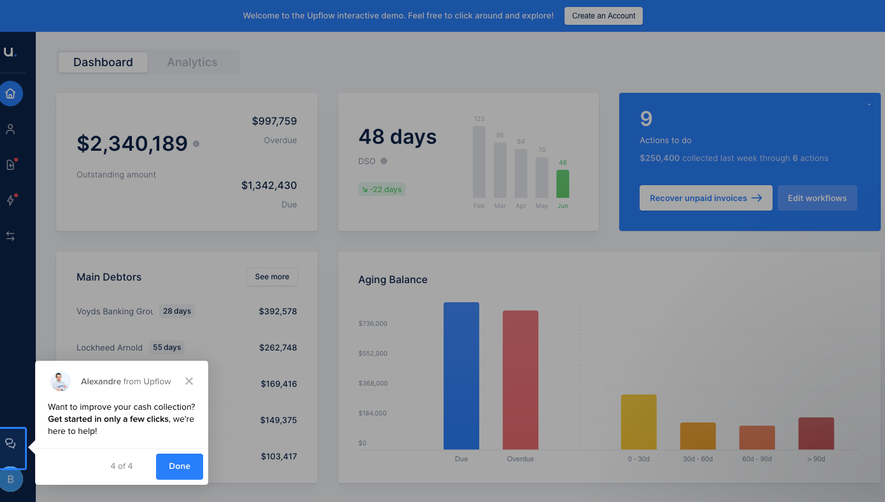Select Lockheed Arnold debtor row
Screen dimensions: 885x502
(187, 347)
